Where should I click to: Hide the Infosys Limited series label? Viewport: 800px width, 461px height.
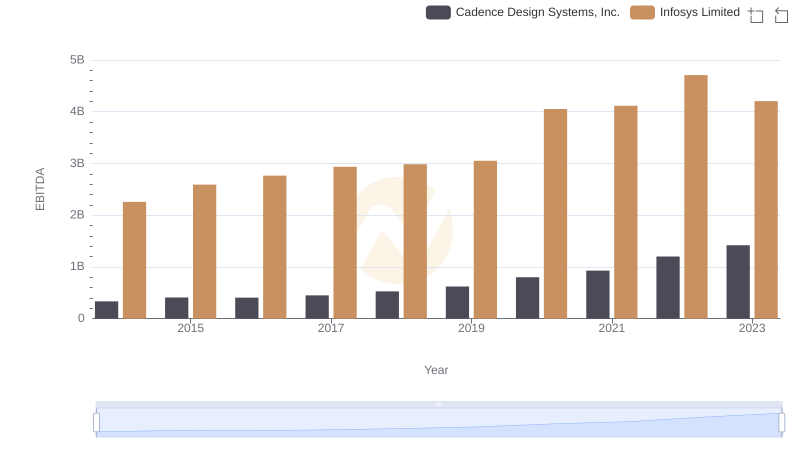[699, 12]
